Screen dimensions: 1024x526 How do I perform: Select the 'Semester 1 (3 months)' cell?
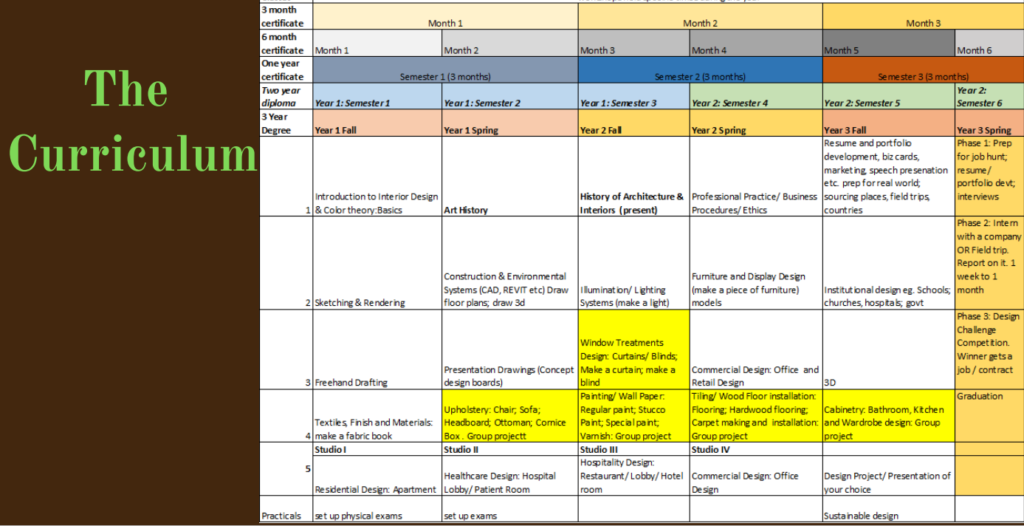444,76
